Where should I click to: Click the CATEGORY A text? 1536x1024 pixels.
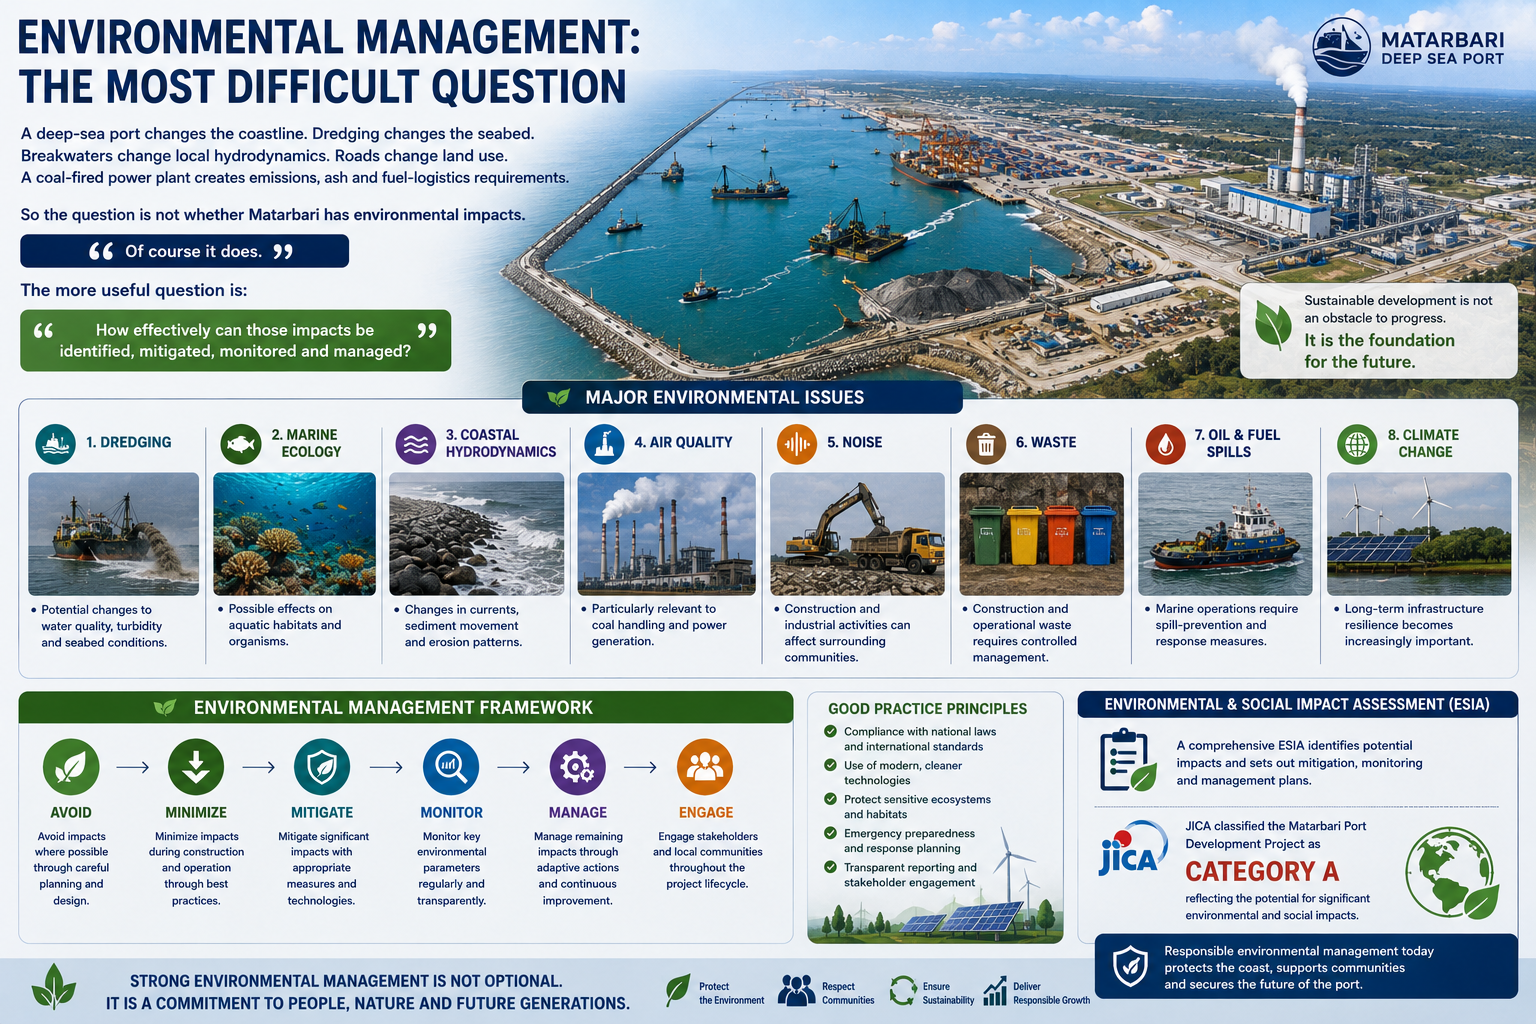tap(1261, 871)
